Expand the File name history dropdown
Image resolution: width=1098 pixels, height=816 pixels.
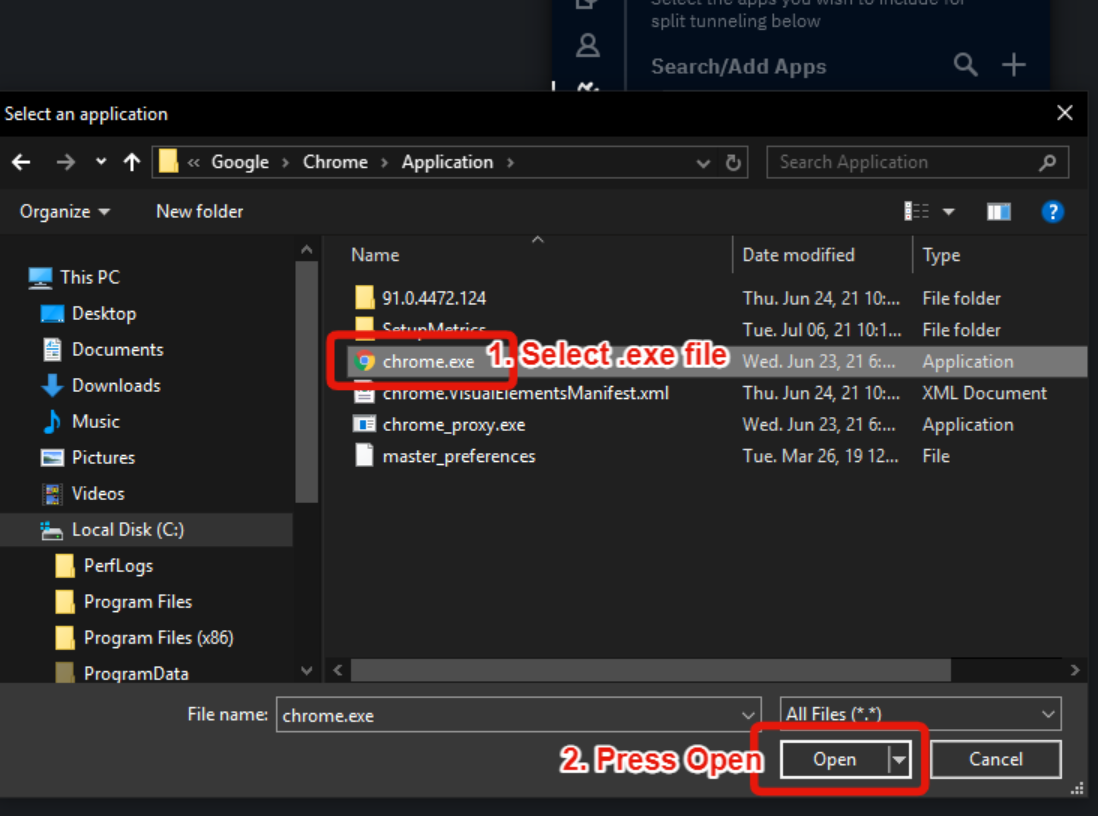pos(749,715)
